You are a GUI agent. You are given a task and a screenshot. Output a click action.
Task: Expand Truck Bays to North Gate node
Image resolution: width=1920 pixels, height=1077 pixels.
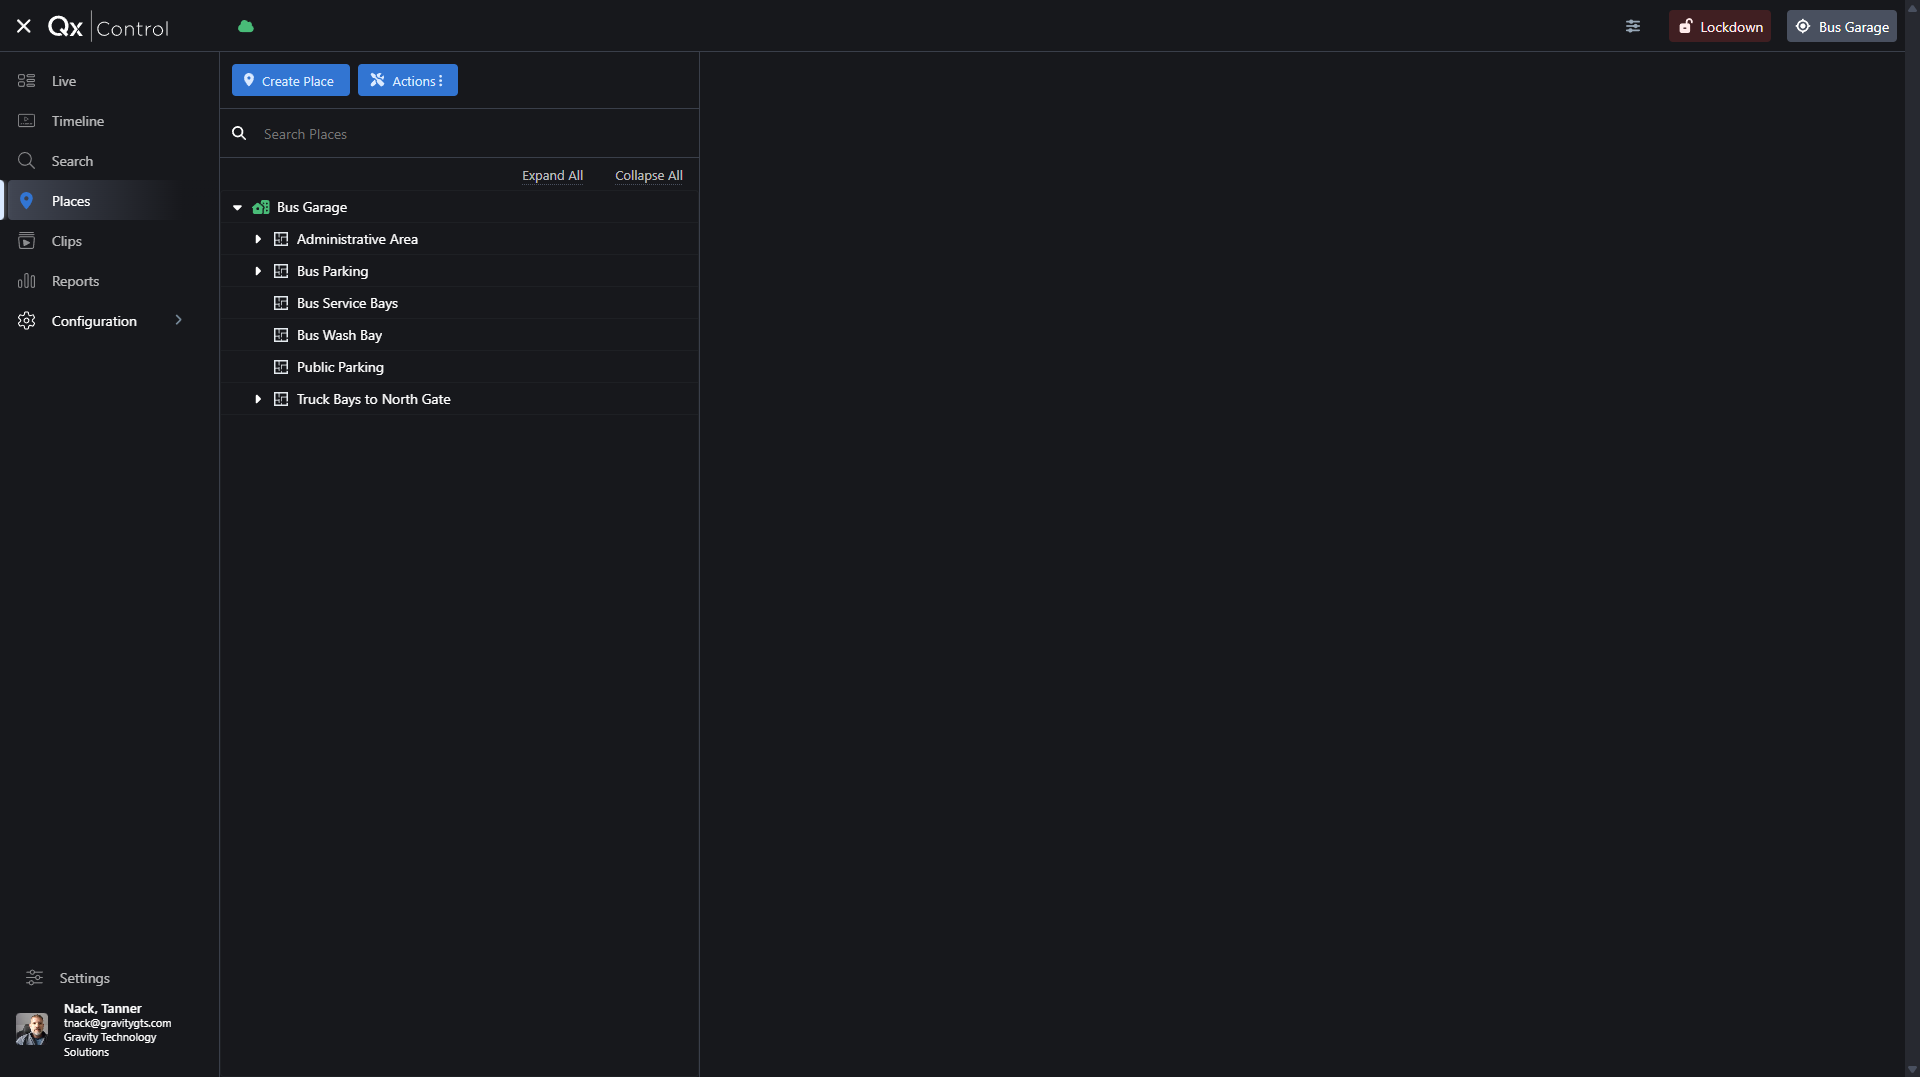click(x=258, y=400)
